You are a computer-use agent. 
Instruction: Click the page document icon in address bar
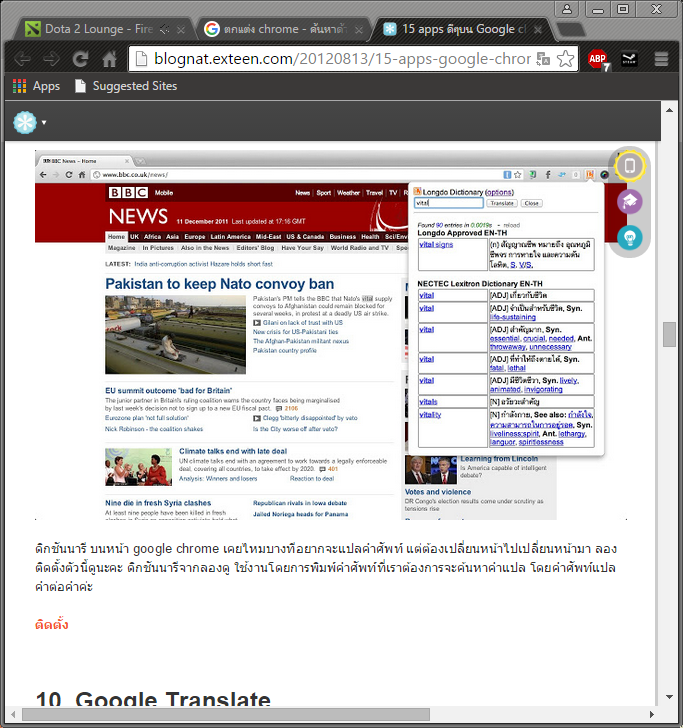point(141,59)
